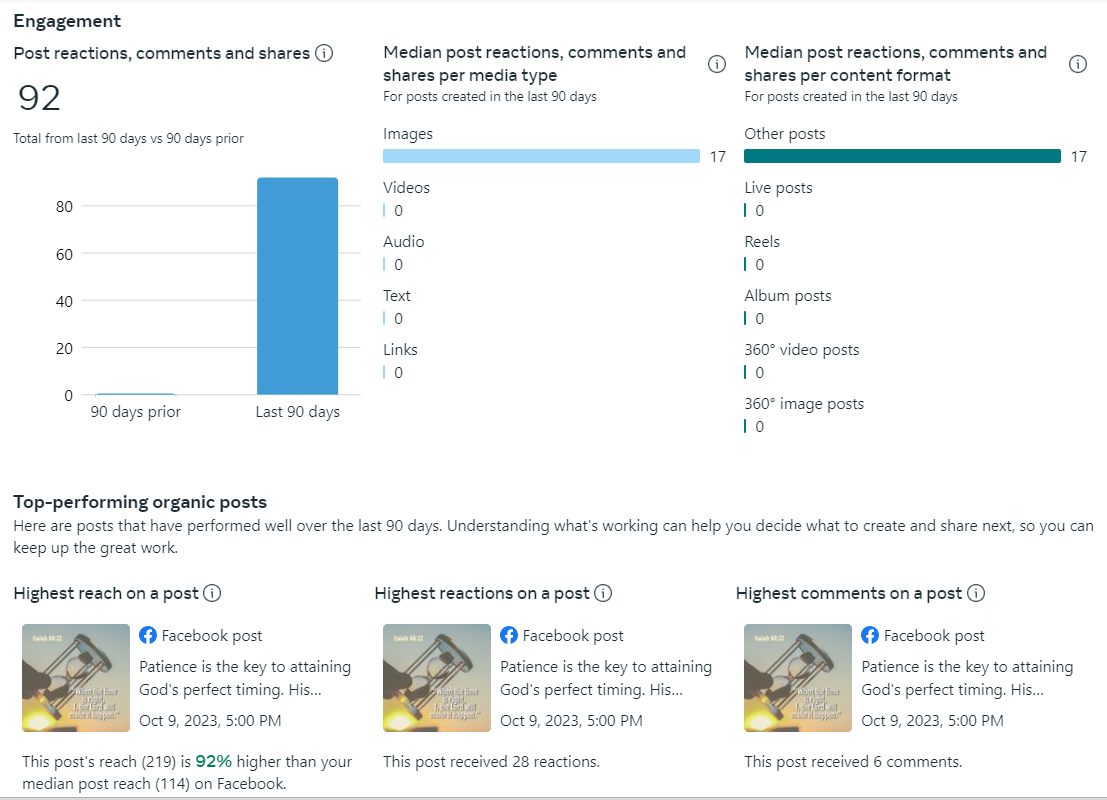This screenshot has width=1107, height=800.
Task: Open thumbnail of the highest comments post
Action: tap(798, 678)
